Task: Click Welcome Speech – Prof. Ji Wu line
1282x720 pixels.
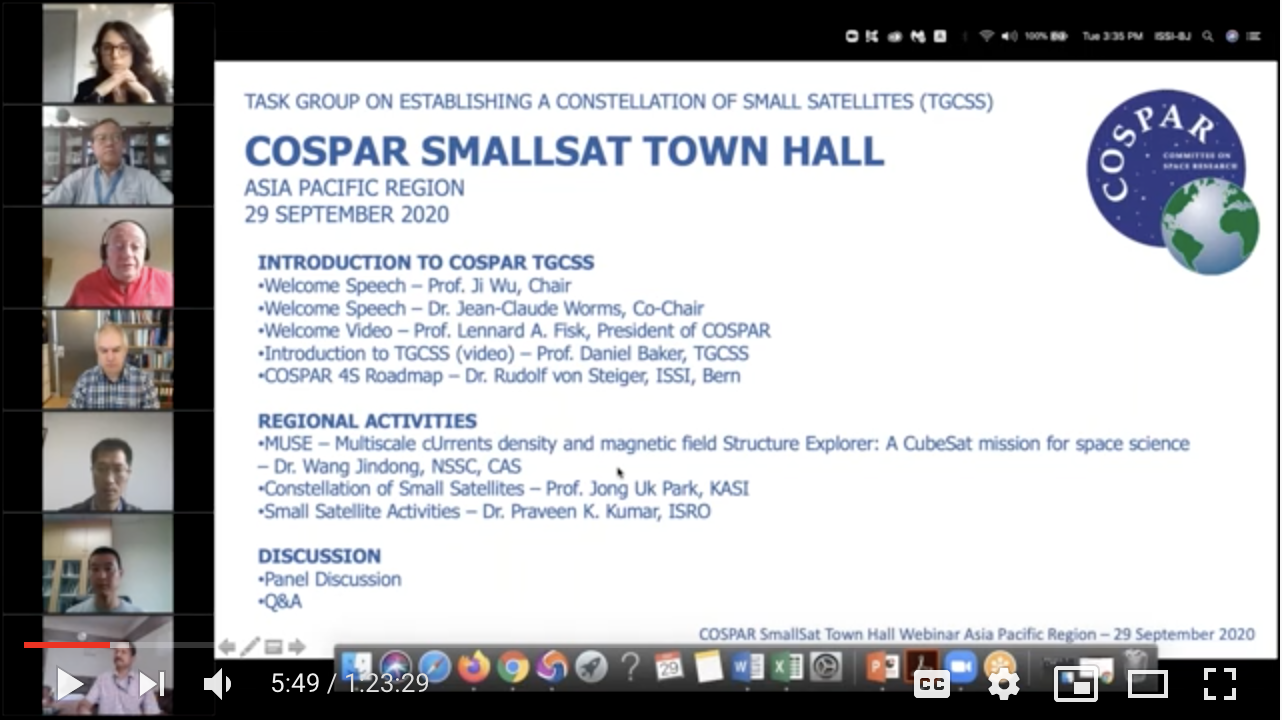Action: click(415, 285)
